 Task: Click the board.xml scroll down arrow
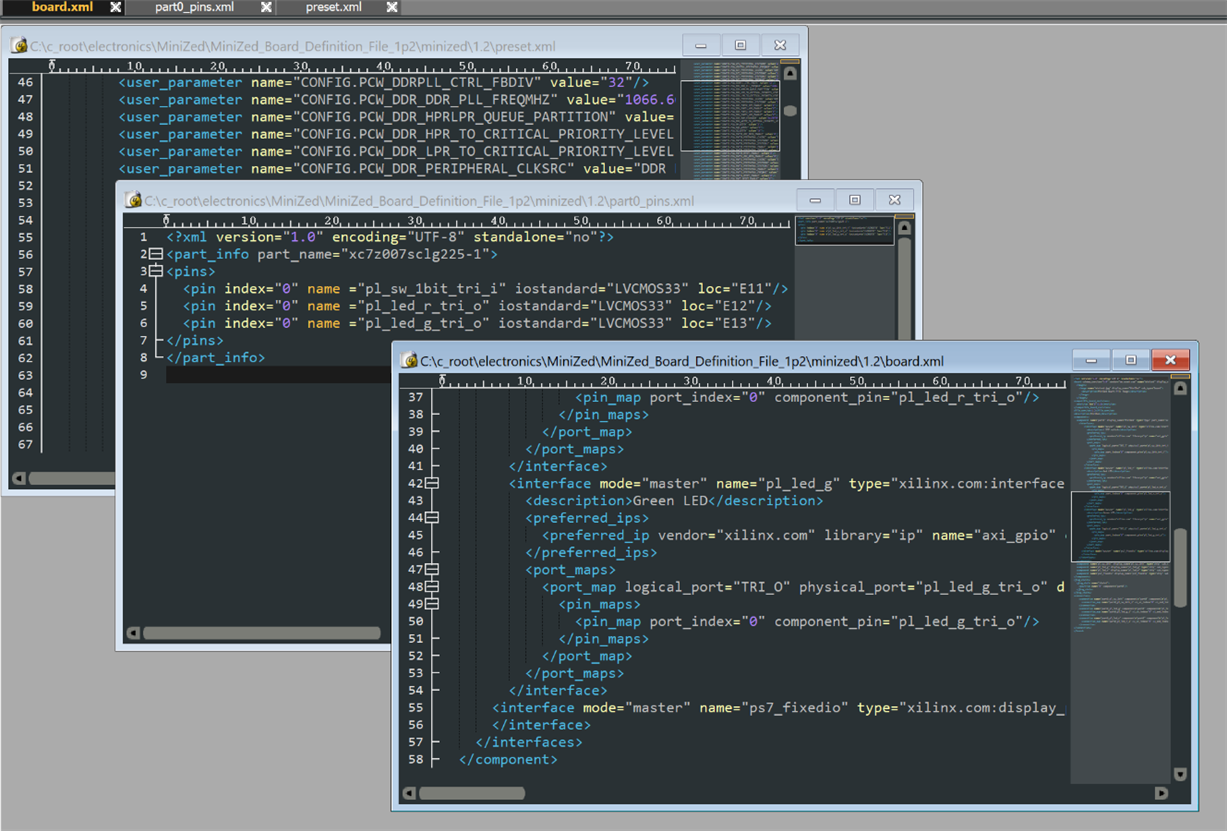click(1180, 775)
